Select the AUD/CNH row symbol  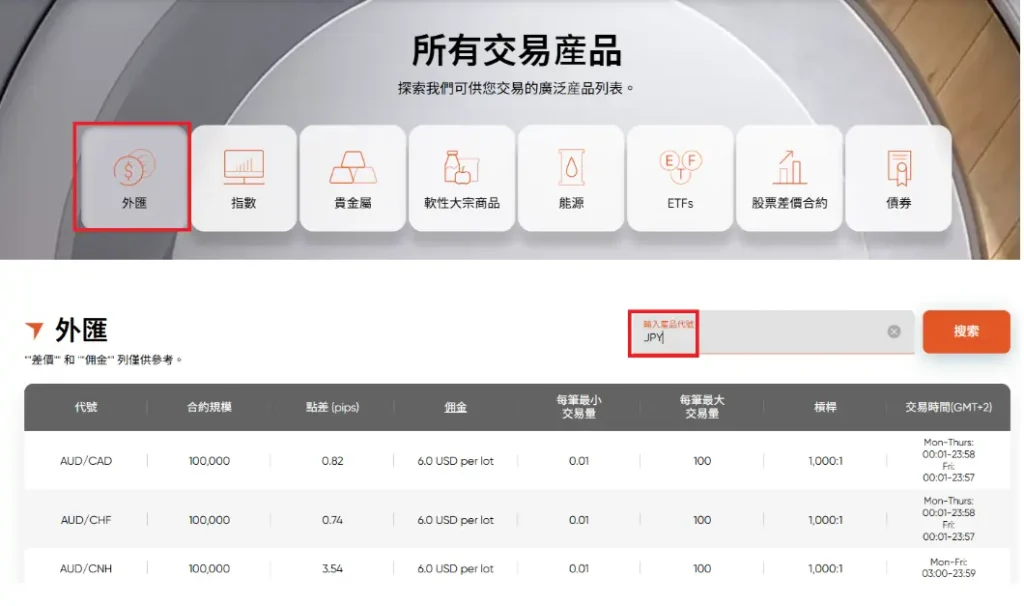[x=86, y=569]
